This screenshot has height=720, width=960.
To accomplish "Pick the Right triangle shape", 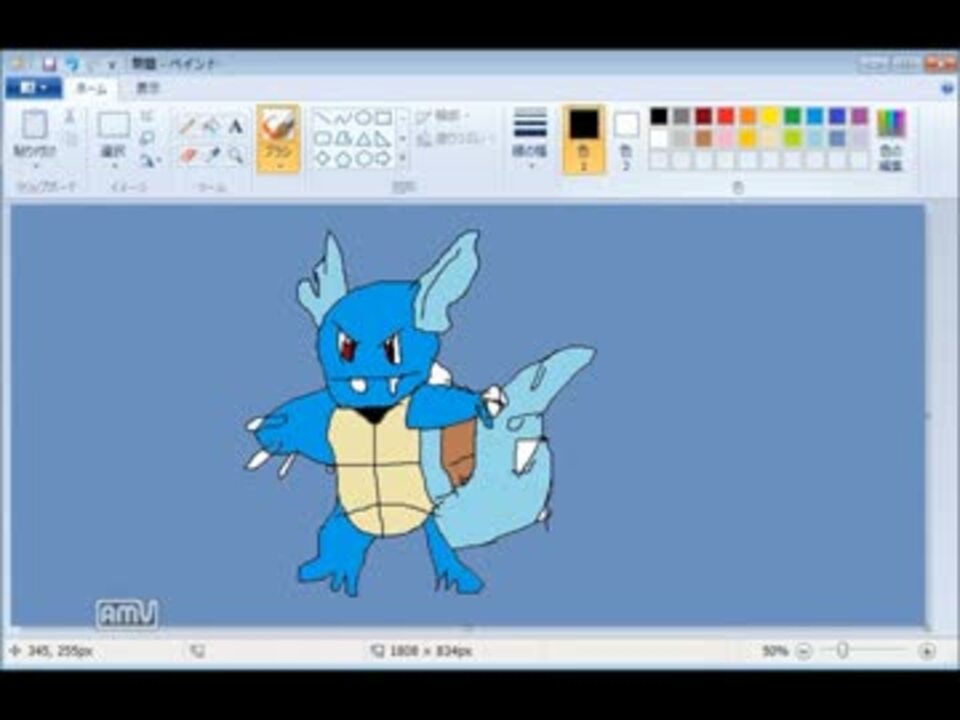I will point(383,138).
